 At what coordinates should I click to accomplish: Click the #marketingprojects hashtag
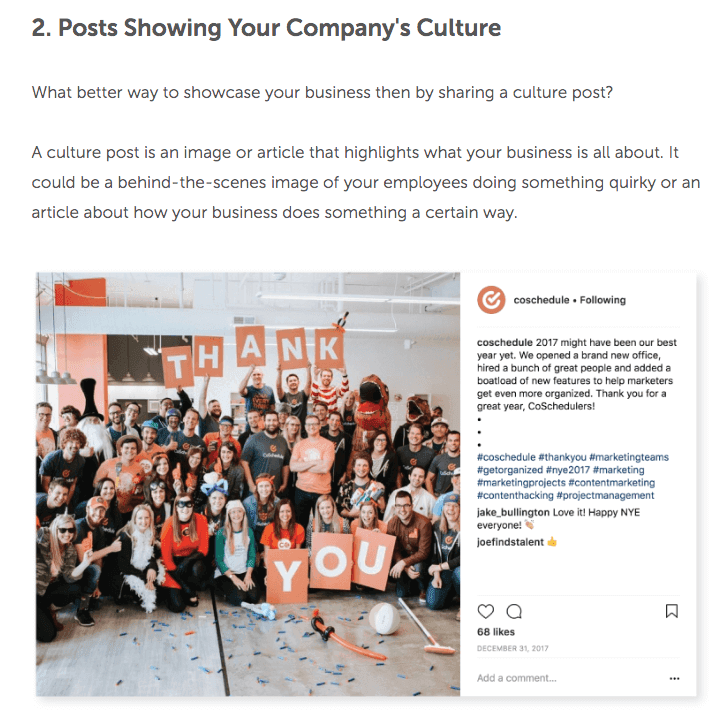pos(518,483)
